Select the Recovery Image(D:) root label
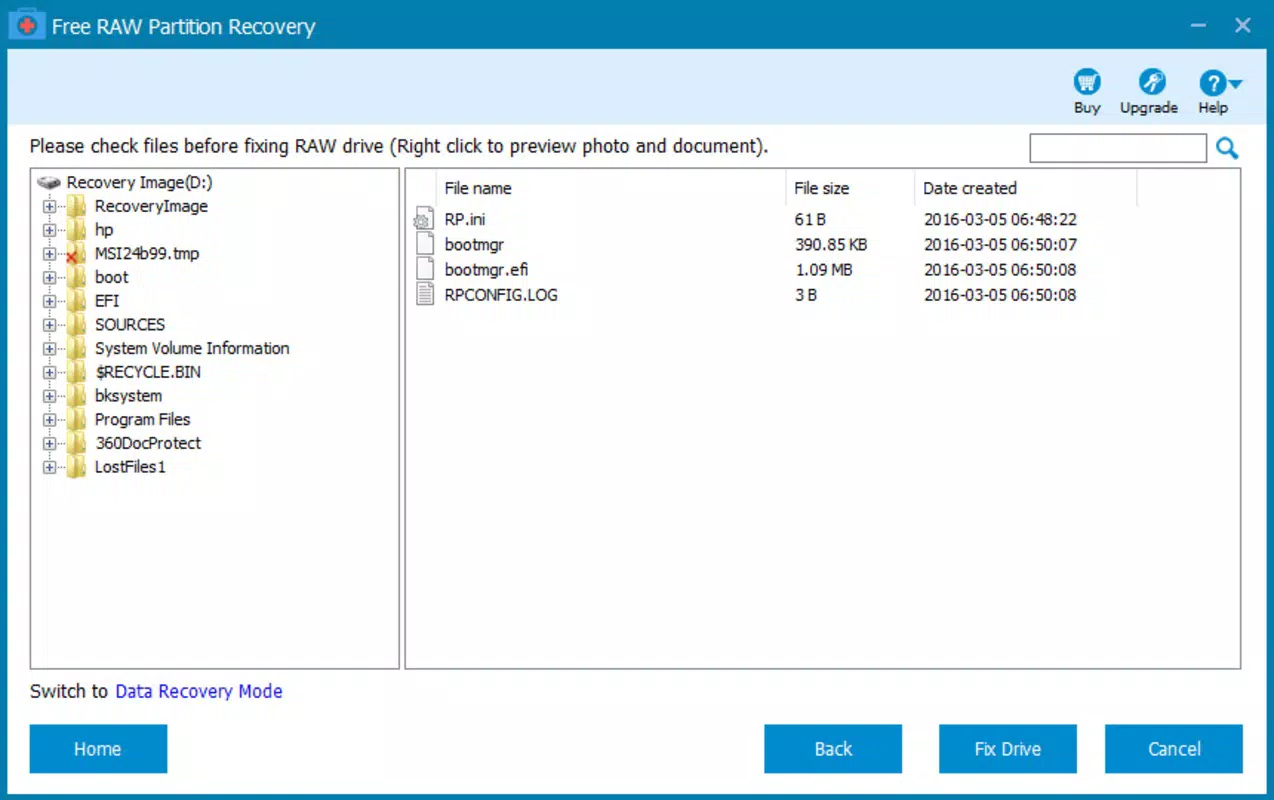 click(139, 183)
